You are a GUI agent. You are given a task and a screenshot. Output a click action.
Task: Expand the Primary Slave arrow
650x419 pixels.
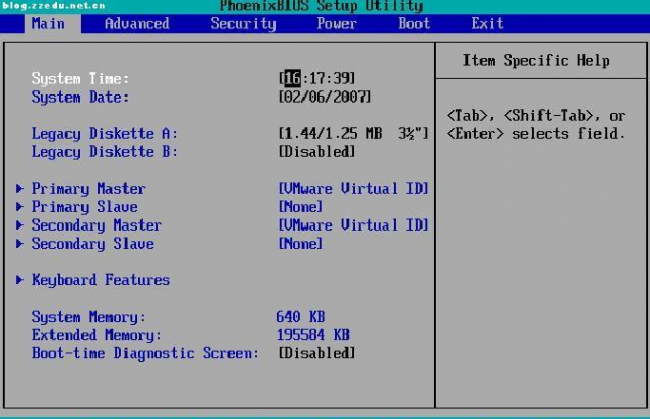click(x=19, y=206)
